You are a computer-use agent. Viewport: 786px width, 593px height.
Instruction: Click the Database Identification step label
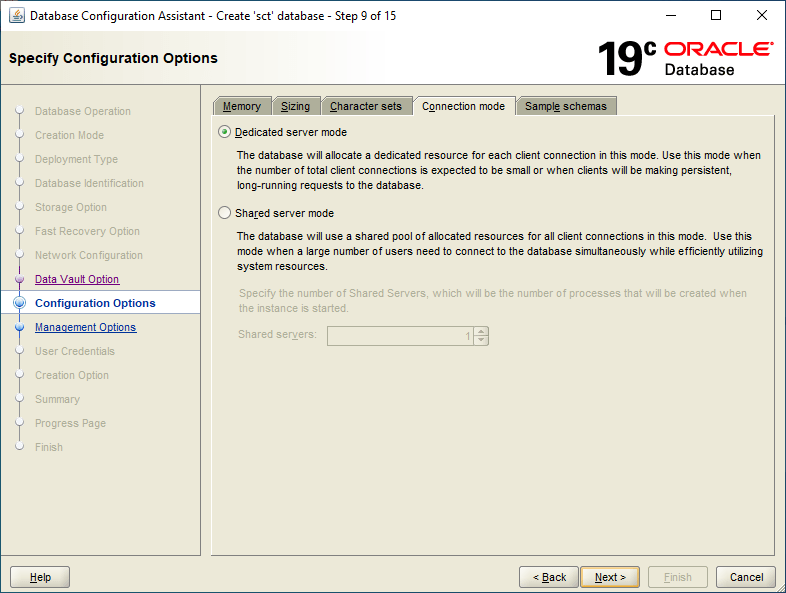pos(89,183)
